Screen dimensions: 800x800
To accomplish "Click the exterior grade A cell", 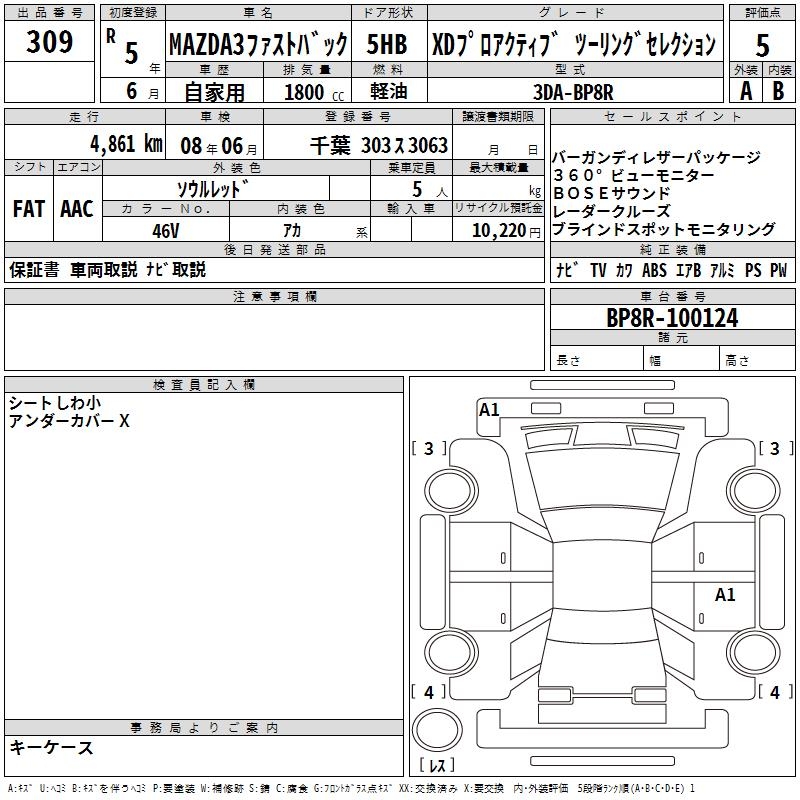I will click(x=745, y=89).
